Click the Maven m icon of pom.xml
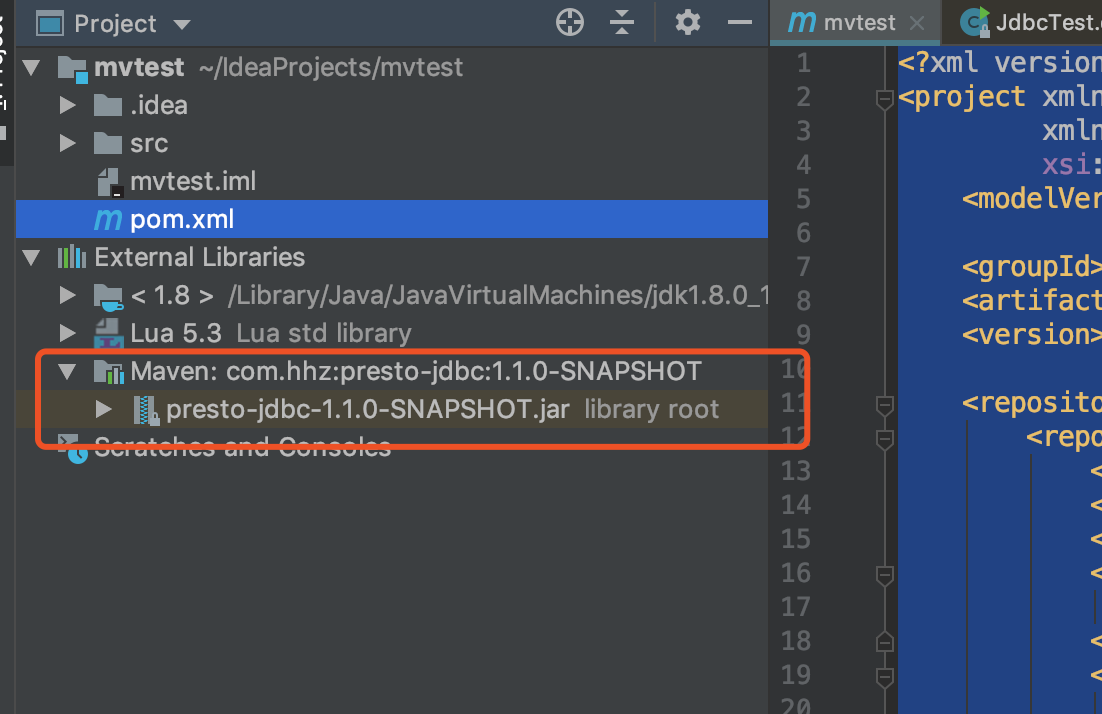Image resolution: width=1102 pixels, height=714 pixels. (108, 220)
